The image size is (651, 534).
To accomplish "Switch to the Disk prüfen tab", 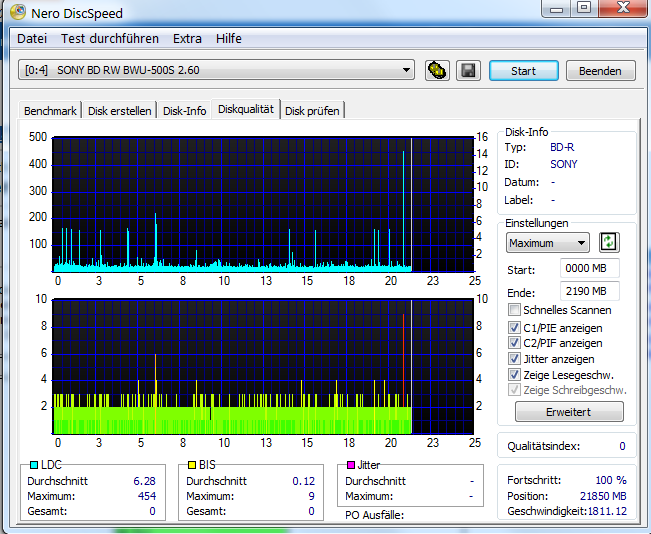I will (312, 111).
